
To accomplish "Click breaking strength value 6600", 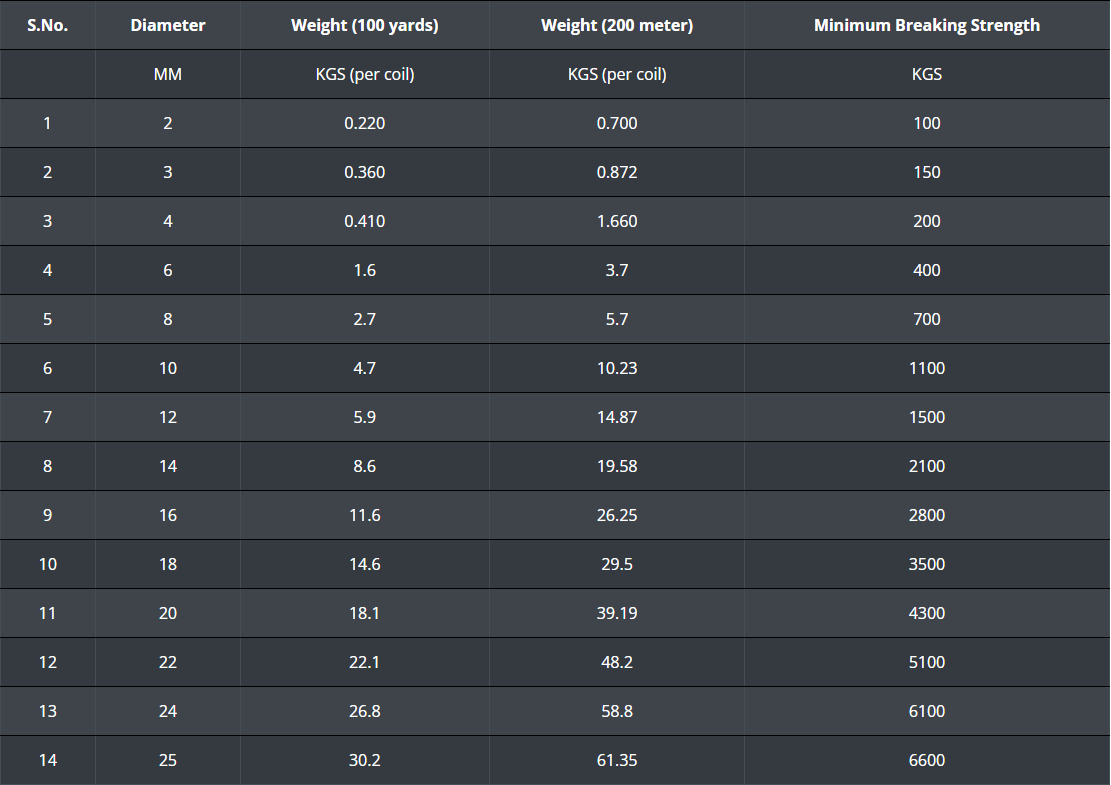I will (x=927, y=760).
